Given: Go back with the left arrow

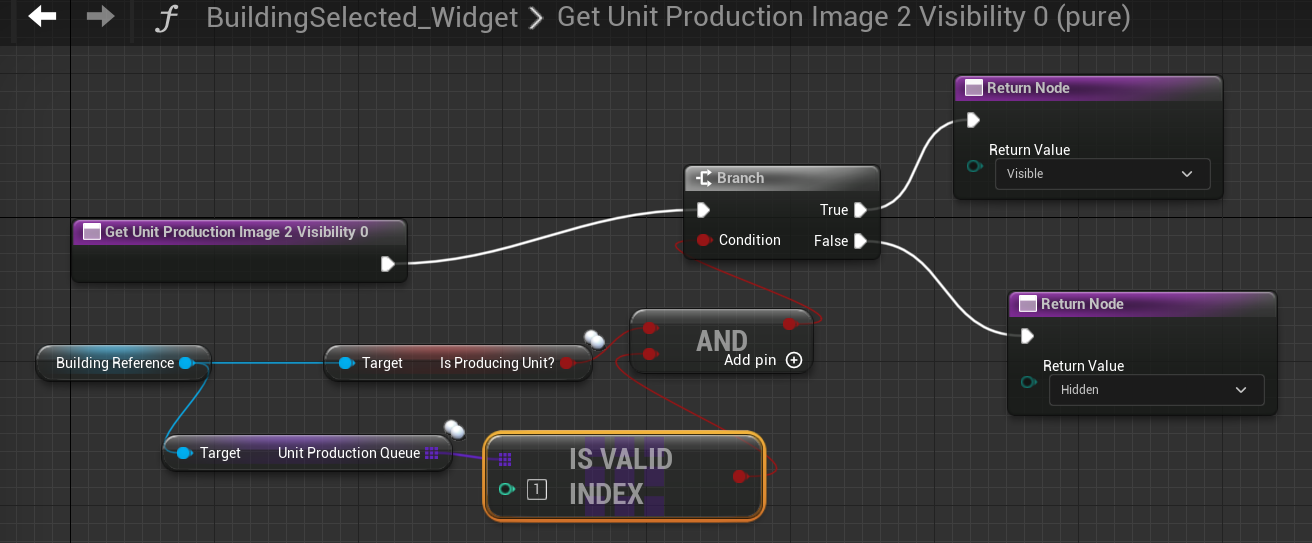Looking at the screenshot, I should pos(42,17).
